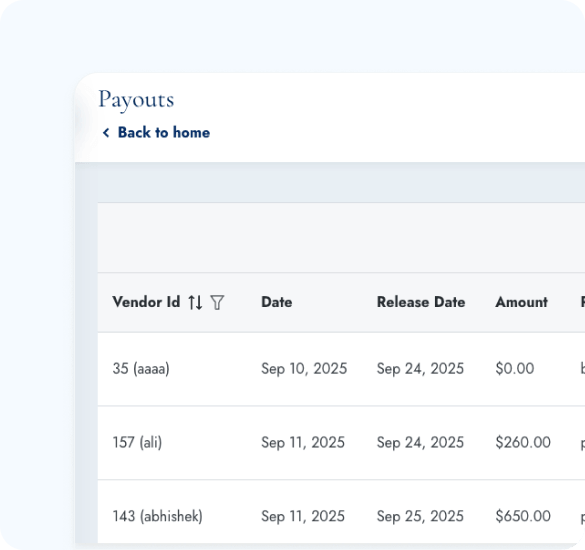Click the back chevron arrow icon
This screenshot has height=550, width=585.
tap(106, 132)
